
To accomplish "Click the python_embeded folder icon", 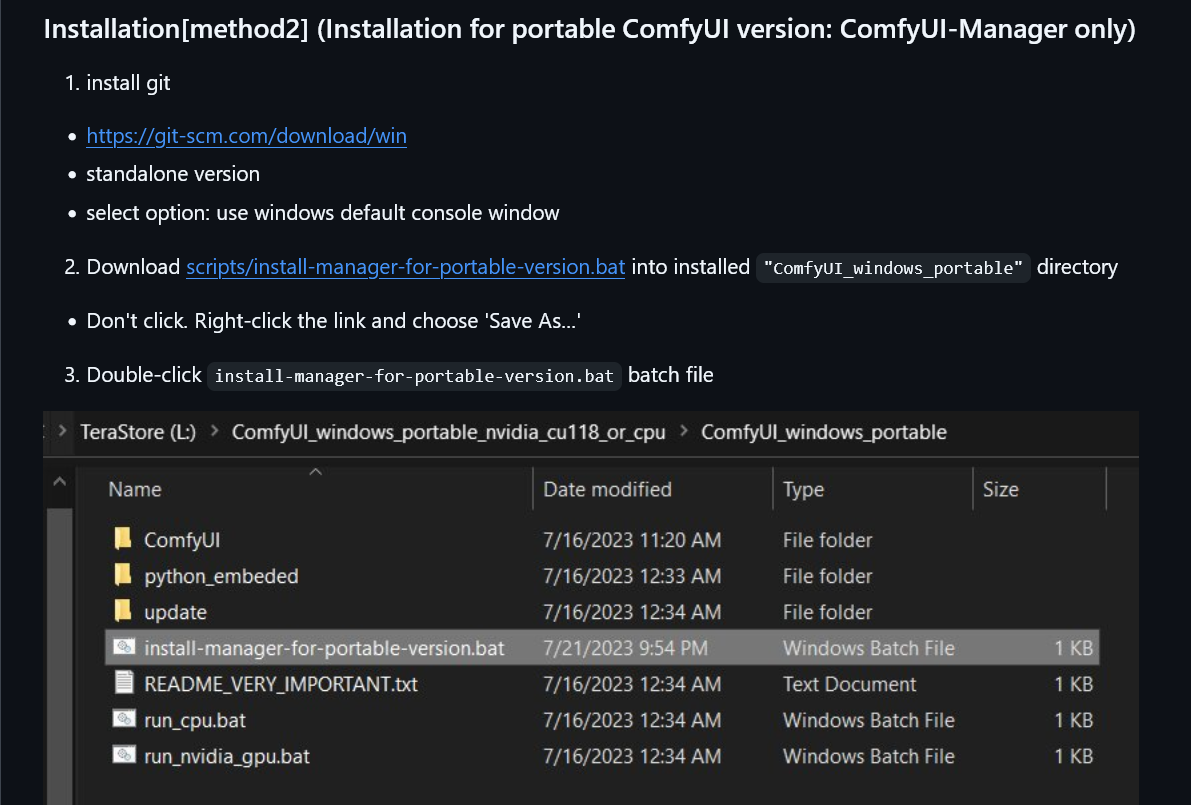I will tap(123, 576).
